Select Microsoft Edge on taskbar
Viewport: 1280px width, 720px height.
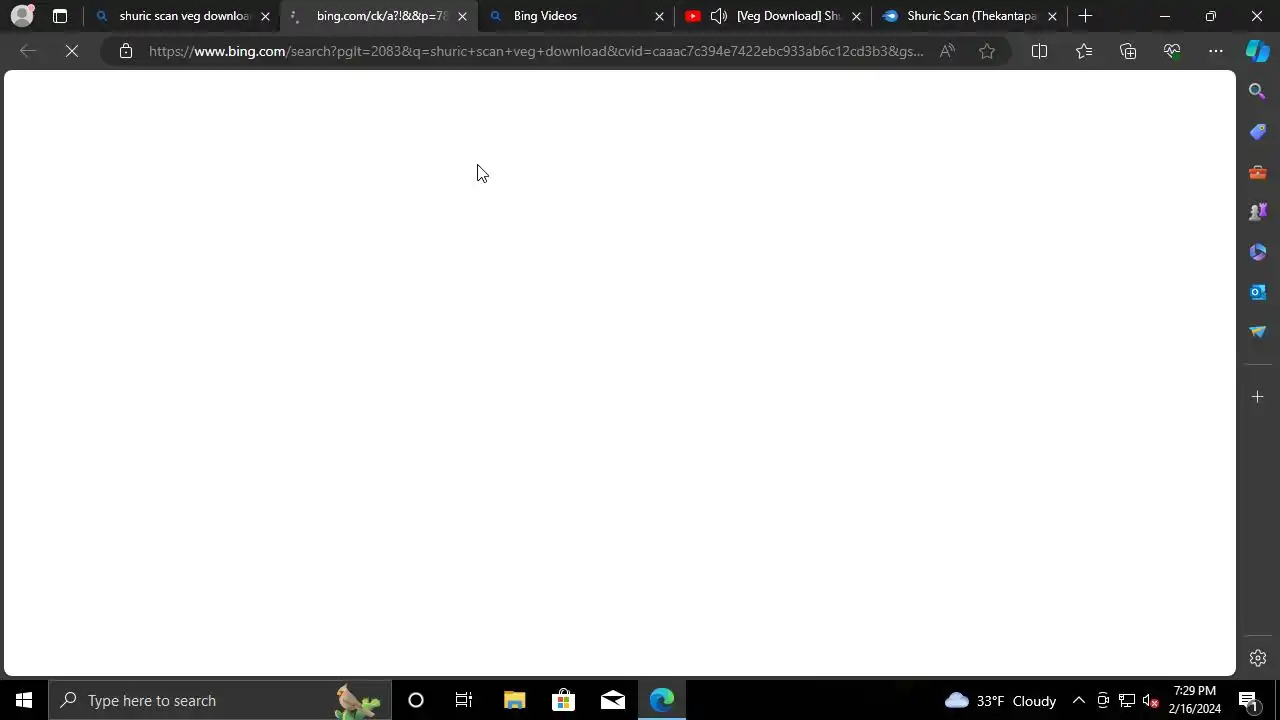pos(662,700)
